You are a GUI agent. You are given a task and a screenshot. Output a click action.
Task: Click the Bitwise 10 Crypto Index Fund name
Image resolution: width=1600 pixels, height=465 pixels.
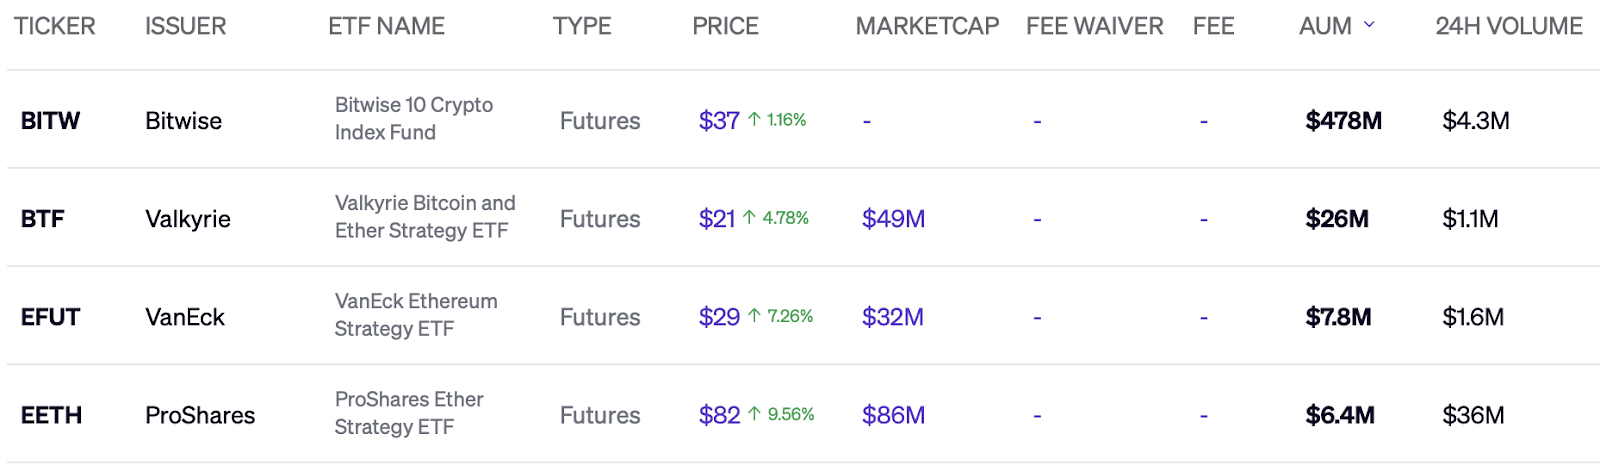(413, 118)
